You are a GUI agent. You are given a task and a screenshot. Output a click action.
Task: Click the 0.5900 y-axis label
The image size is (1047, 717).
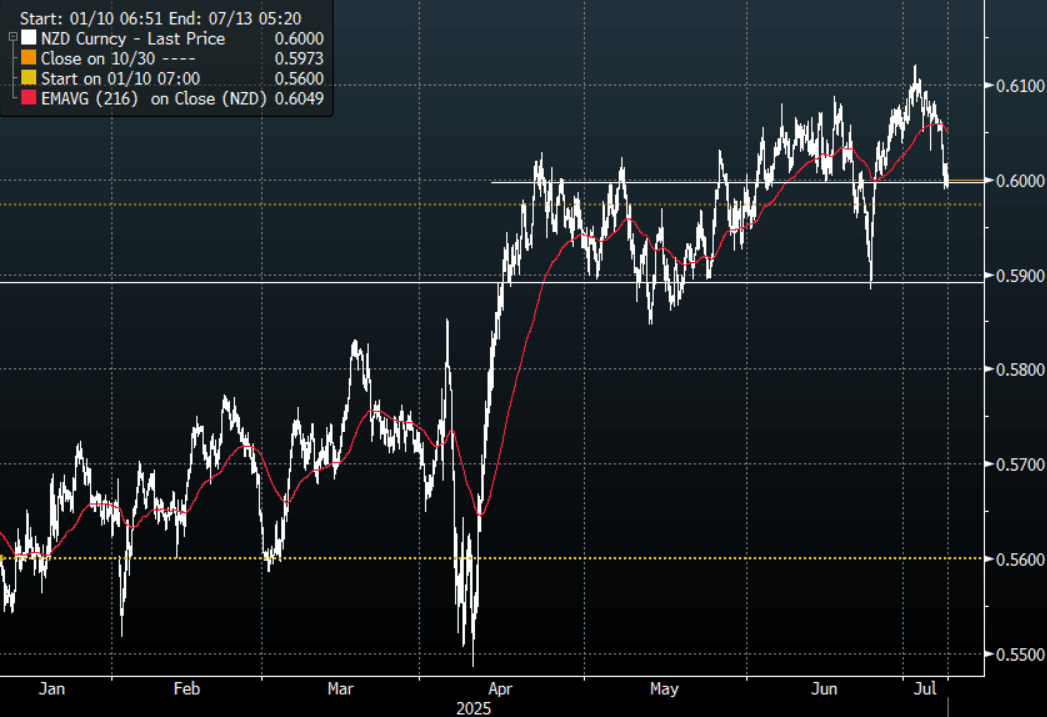pos(1020,275)
